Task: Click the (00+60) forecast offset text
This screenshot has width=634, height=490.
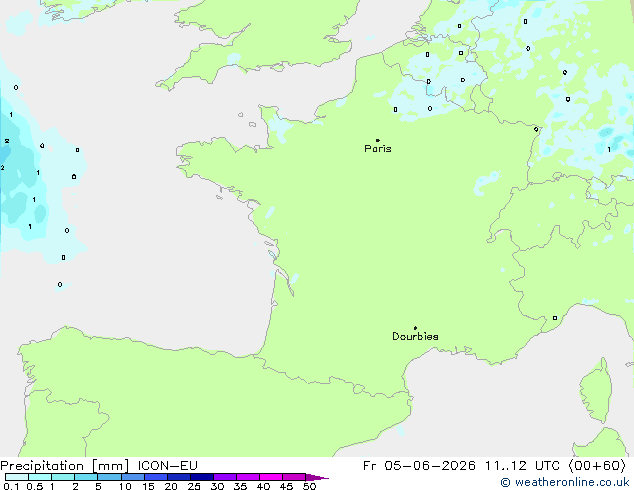Action: coord(597,466)
